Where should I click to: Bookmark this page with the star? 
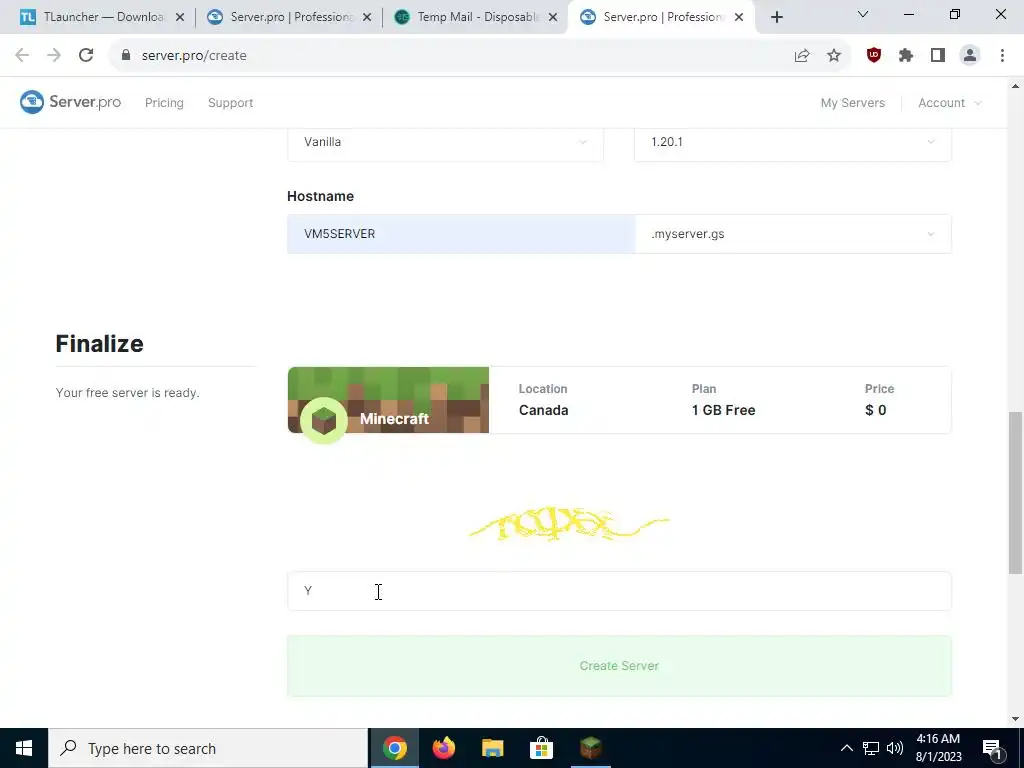pyautogui.click(x=834, y=56)
